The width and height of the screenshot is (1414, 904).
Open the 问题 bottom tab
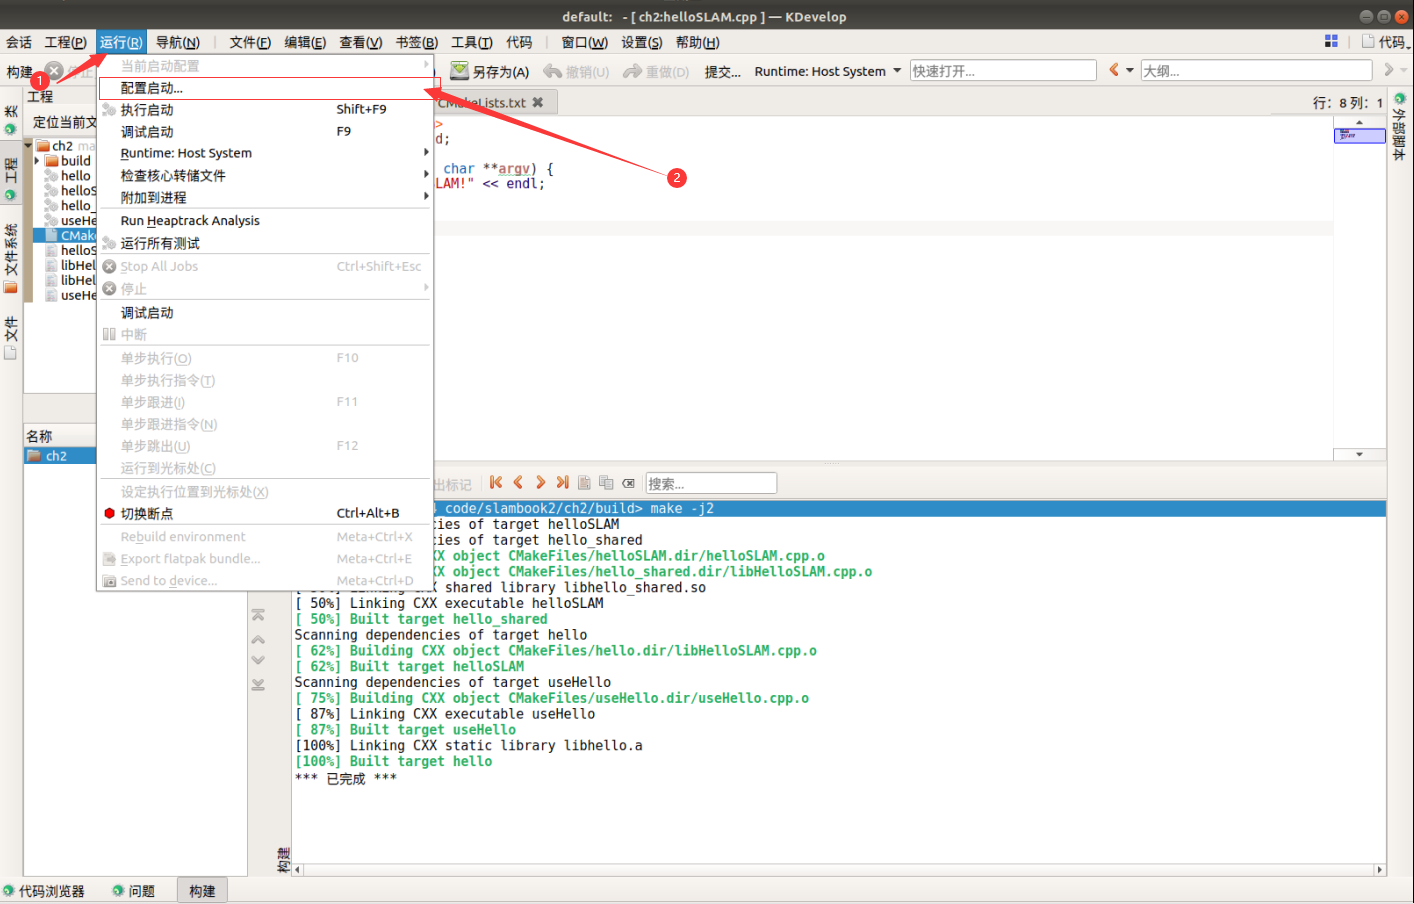(134, 891)
